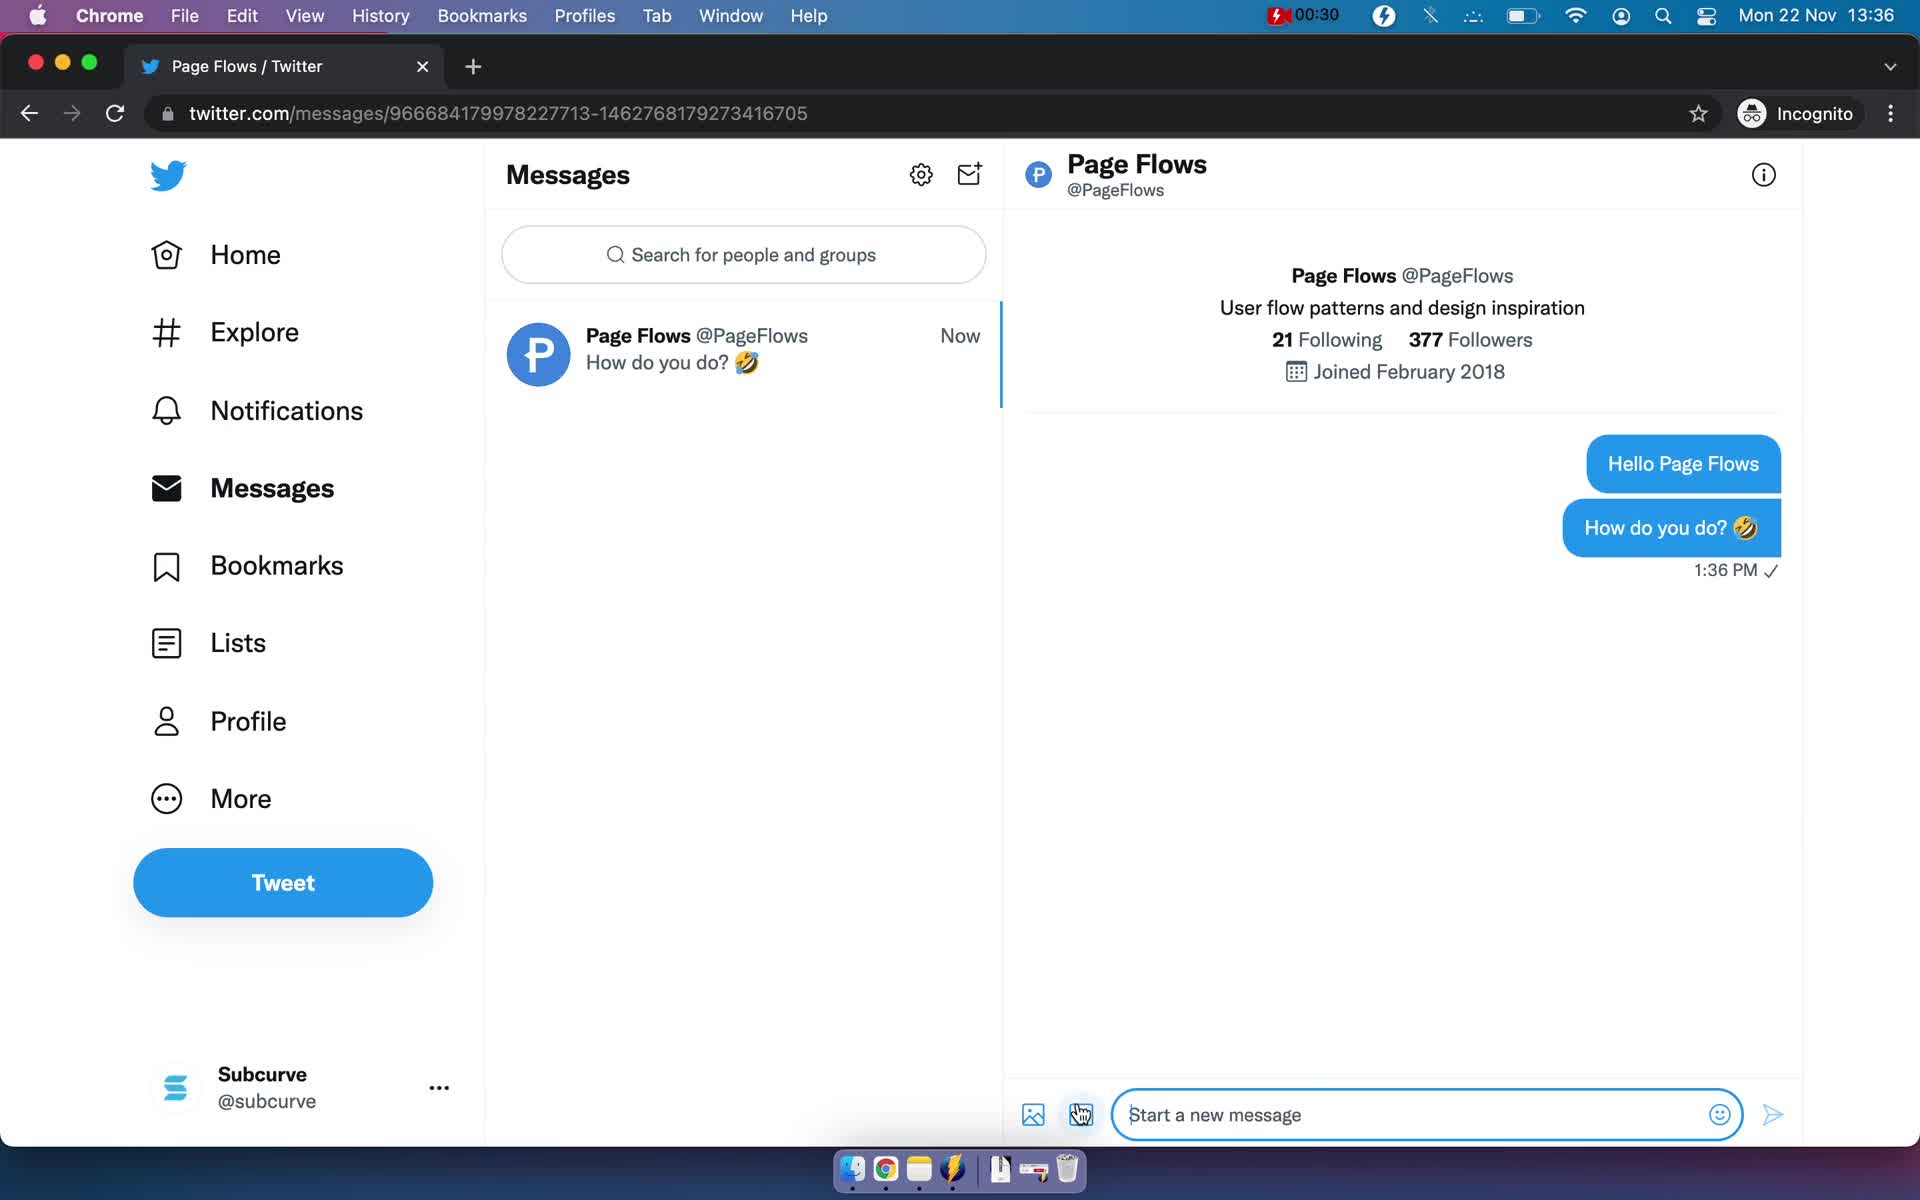Open Notifications in sidebar
The width and height of the screenshot is (1920, 1200).
256,411
